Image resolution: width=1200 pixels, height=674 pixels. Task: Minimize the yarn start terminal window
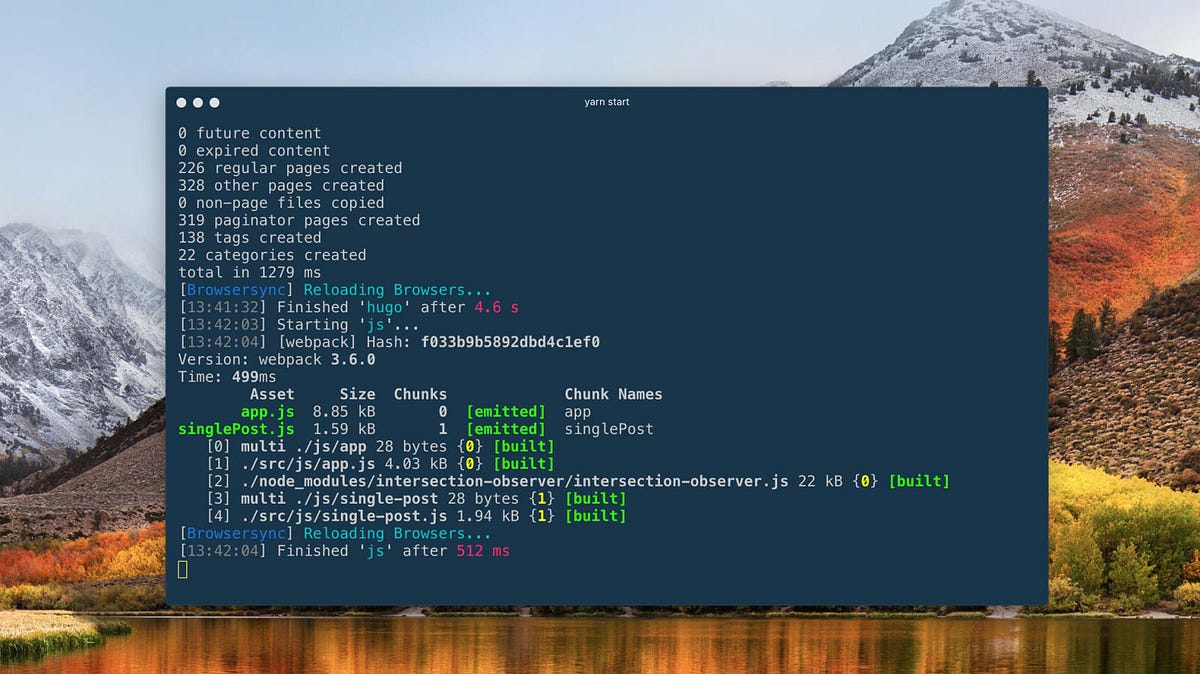(x=198, y=103)
